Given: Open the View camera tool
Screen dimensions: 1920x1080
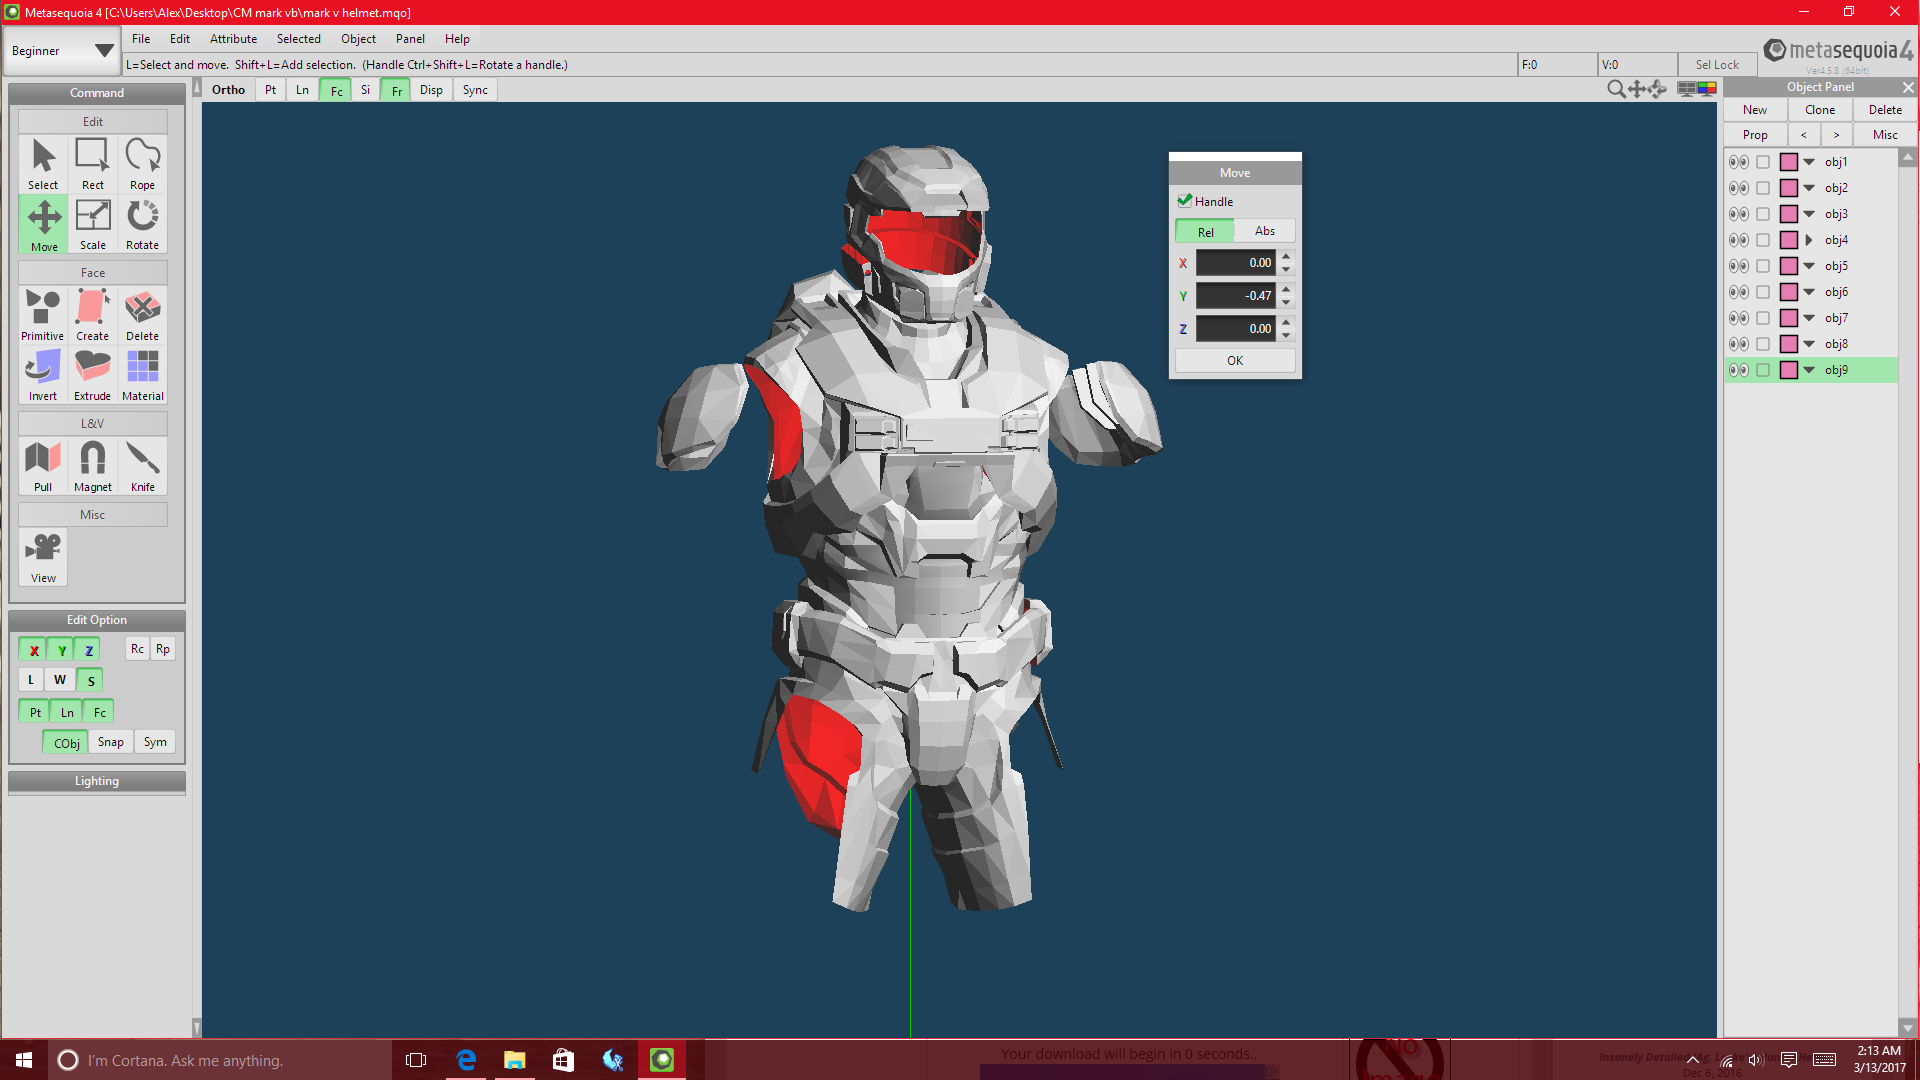Looking at the screenshot, I should [x=43, y=557].
